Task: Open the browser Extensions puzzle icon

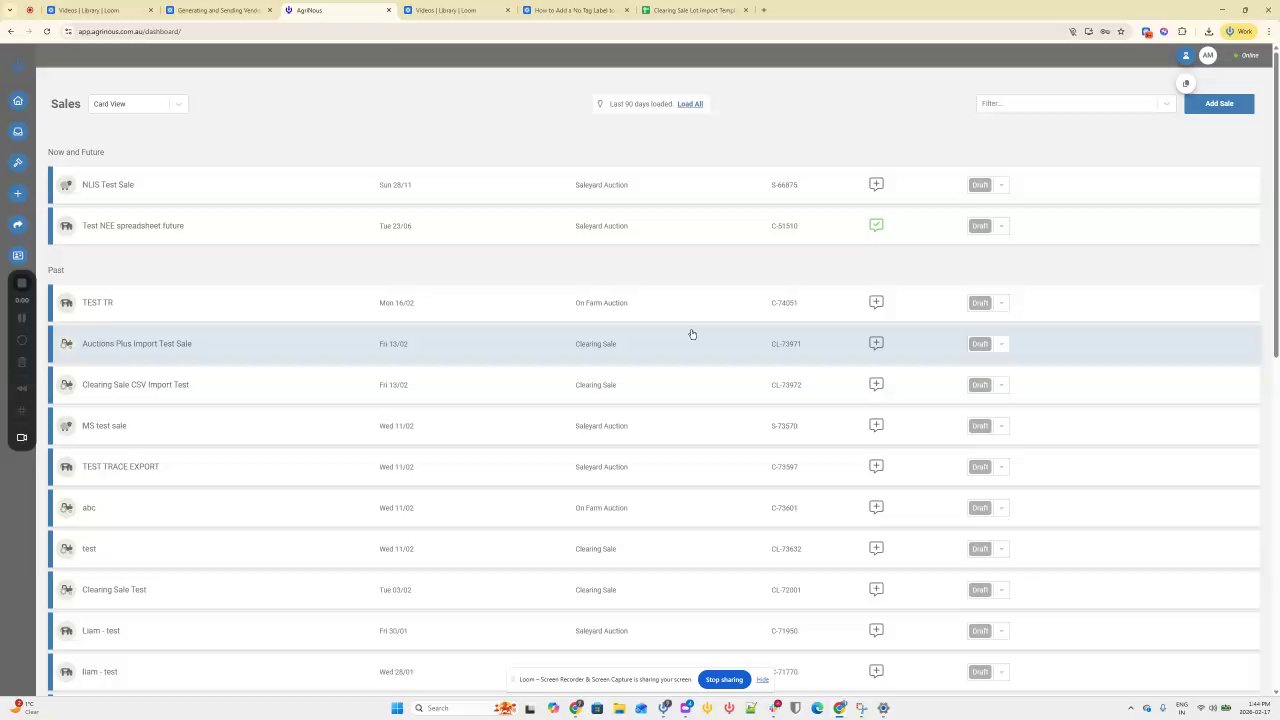Action: click(x=1182, y=31)
